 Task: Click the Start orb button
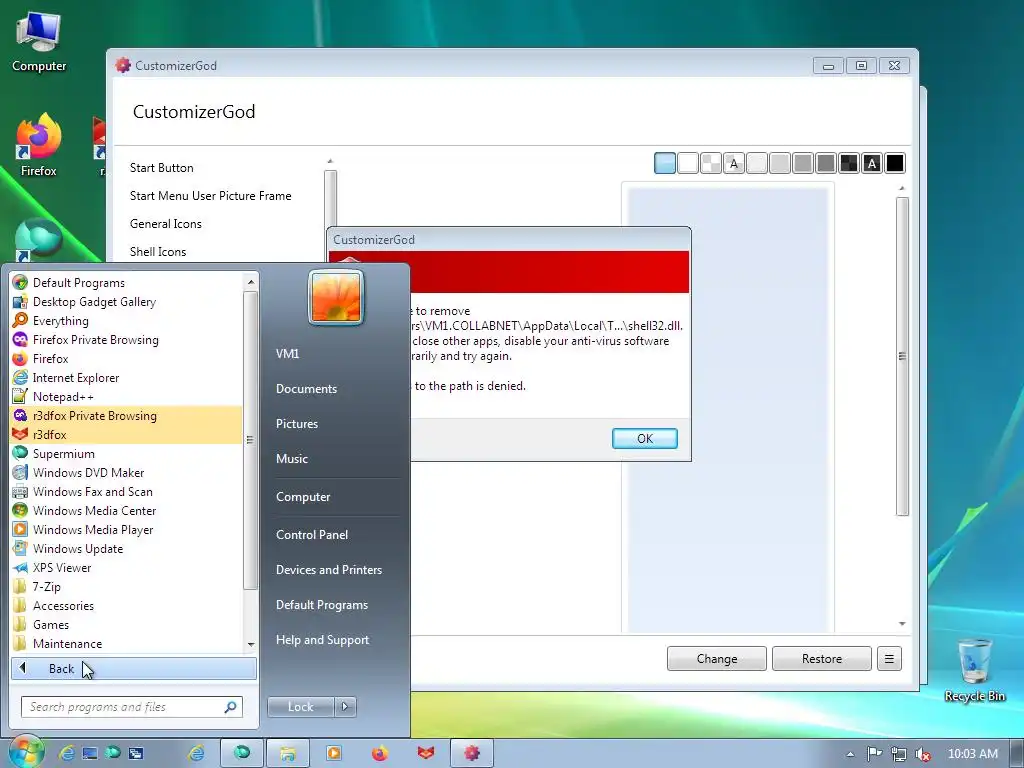[x=26, y=752]
